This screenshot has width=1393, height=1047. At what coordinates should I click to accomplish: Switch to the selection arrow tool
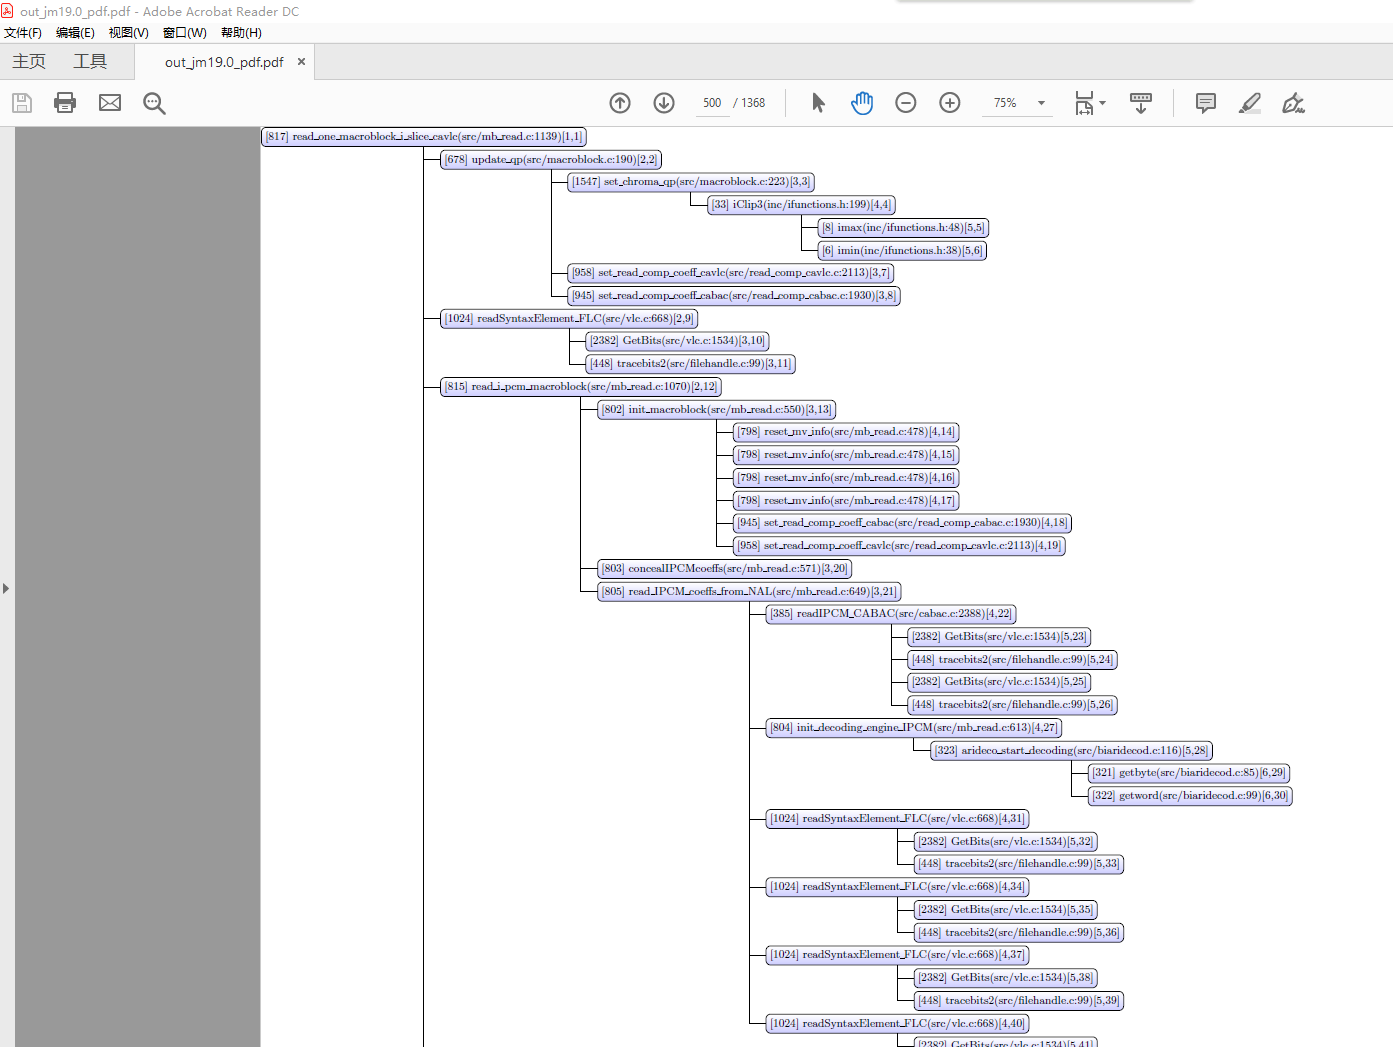click(817, 102)
